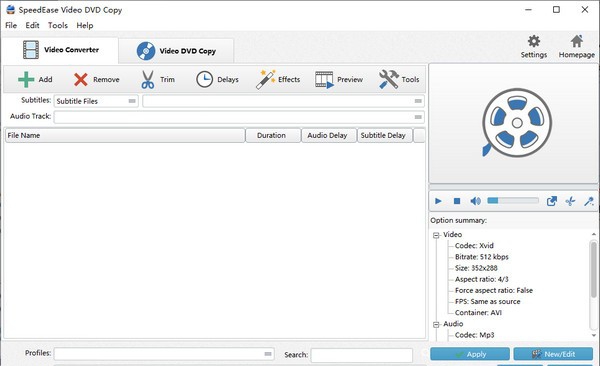Click the Audio Delay column header
The width and height of the screenshot is (600, 366).
pyautogui.click(x=329, y=136)
